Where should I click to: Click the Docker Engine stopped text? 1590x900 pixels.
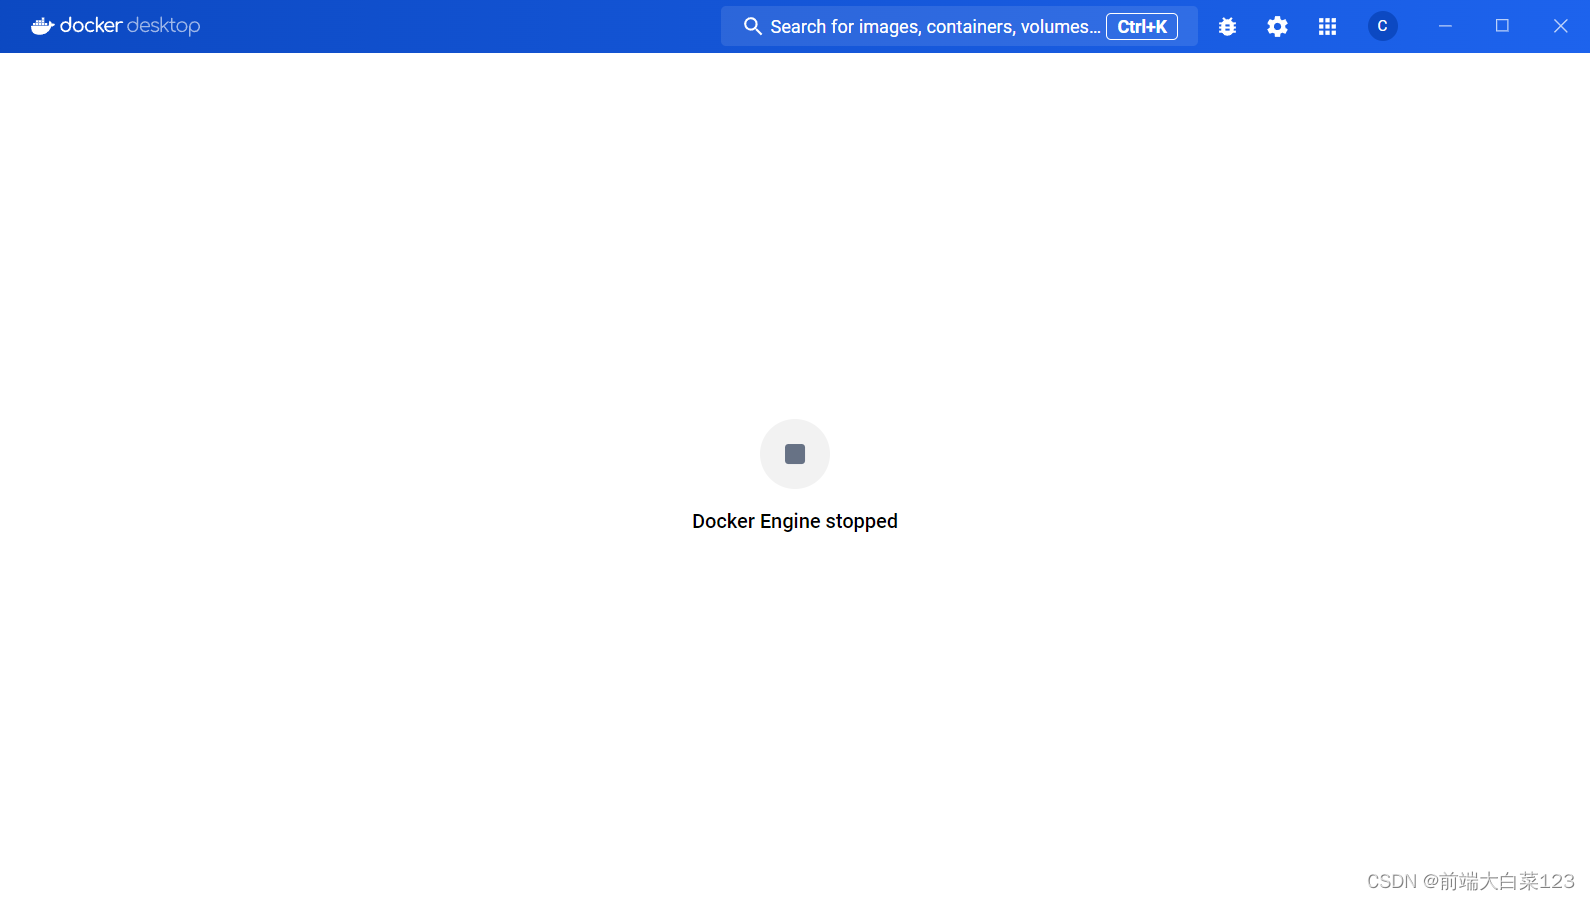795,521
